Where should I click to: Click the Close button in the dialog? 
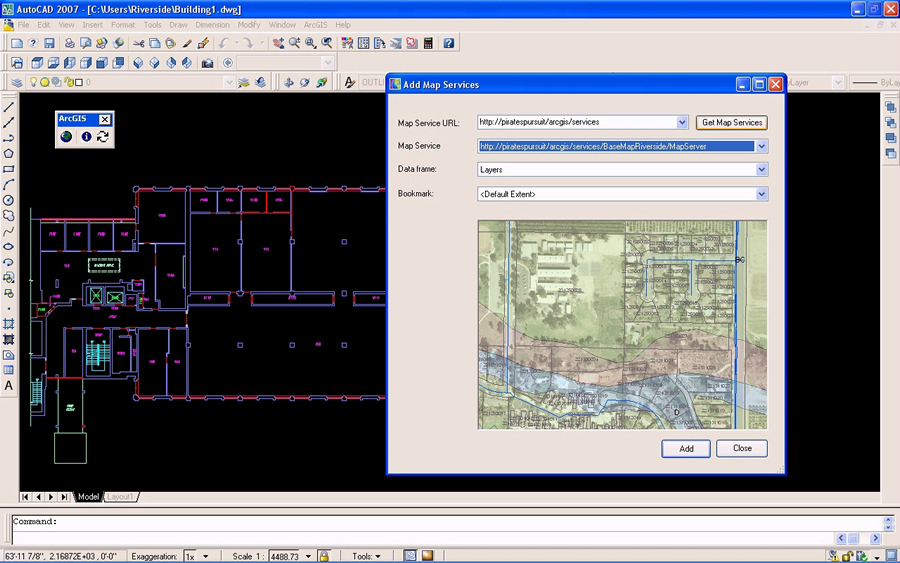click(x=741, y=448)
